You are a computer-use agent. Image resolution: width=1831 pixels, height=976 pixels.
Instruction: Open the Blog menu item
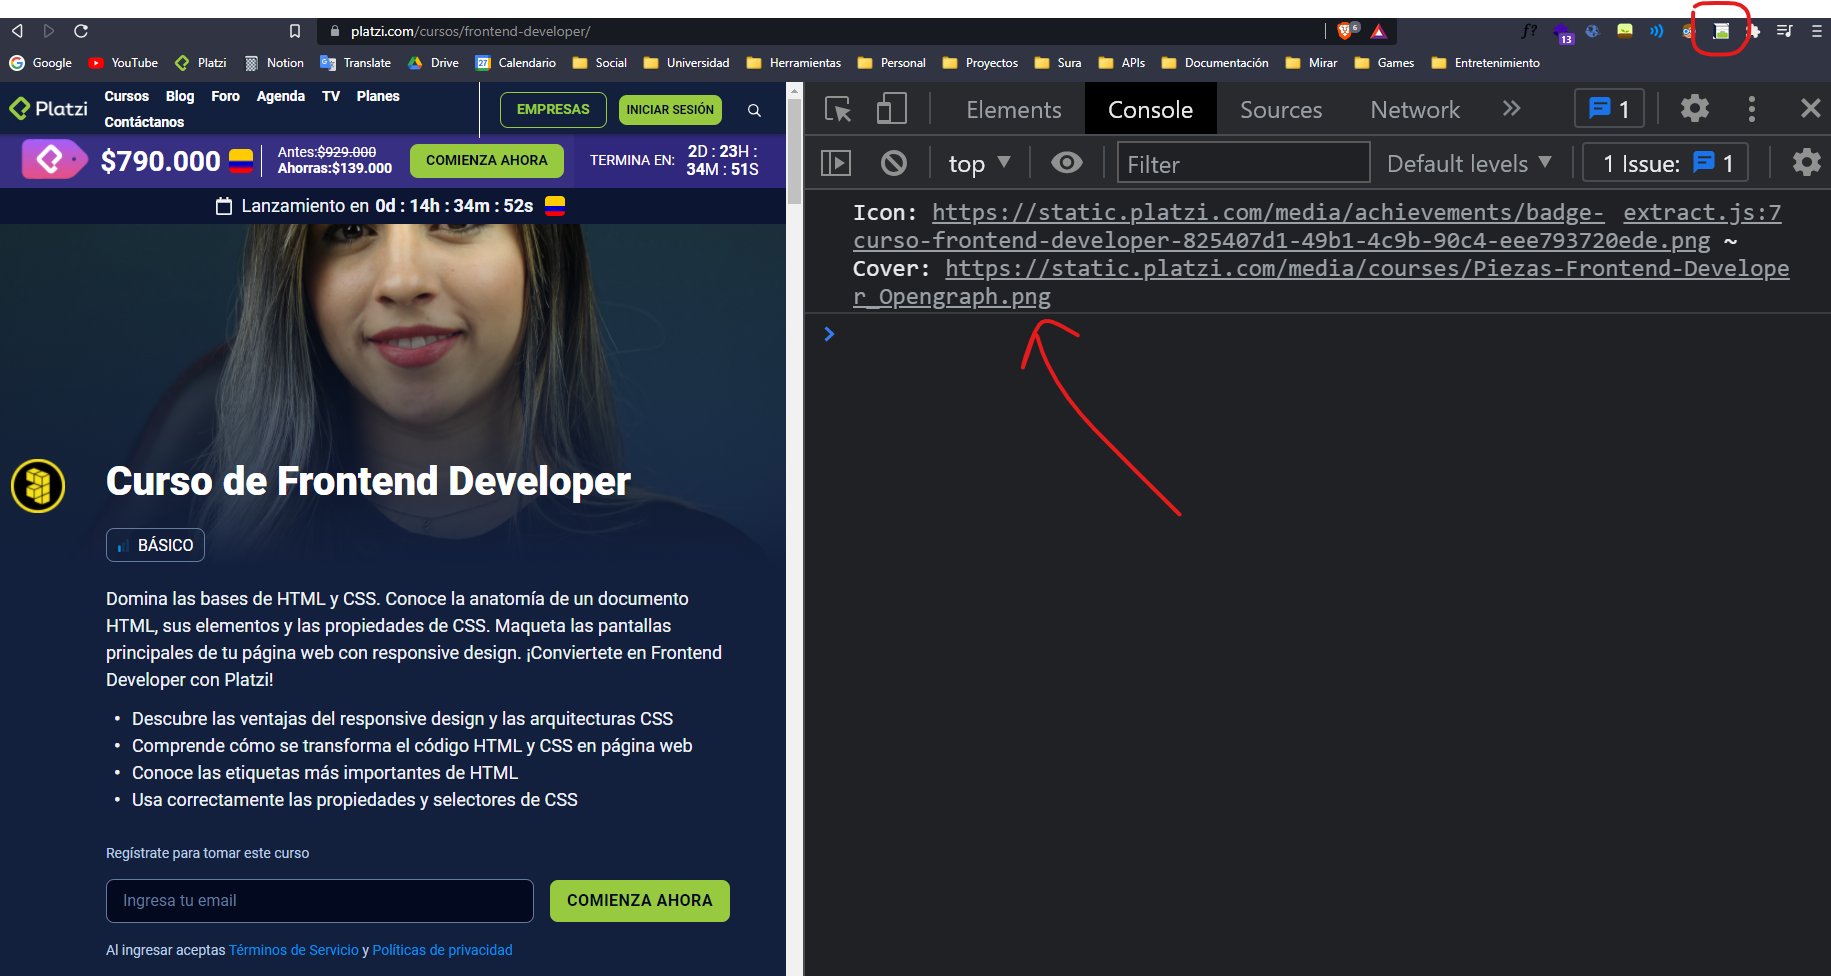(180, 96)
